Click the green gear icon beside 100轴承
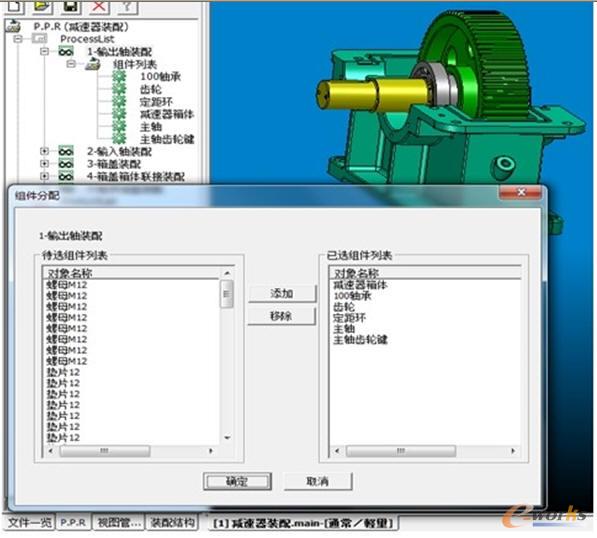 coord(119,77)
